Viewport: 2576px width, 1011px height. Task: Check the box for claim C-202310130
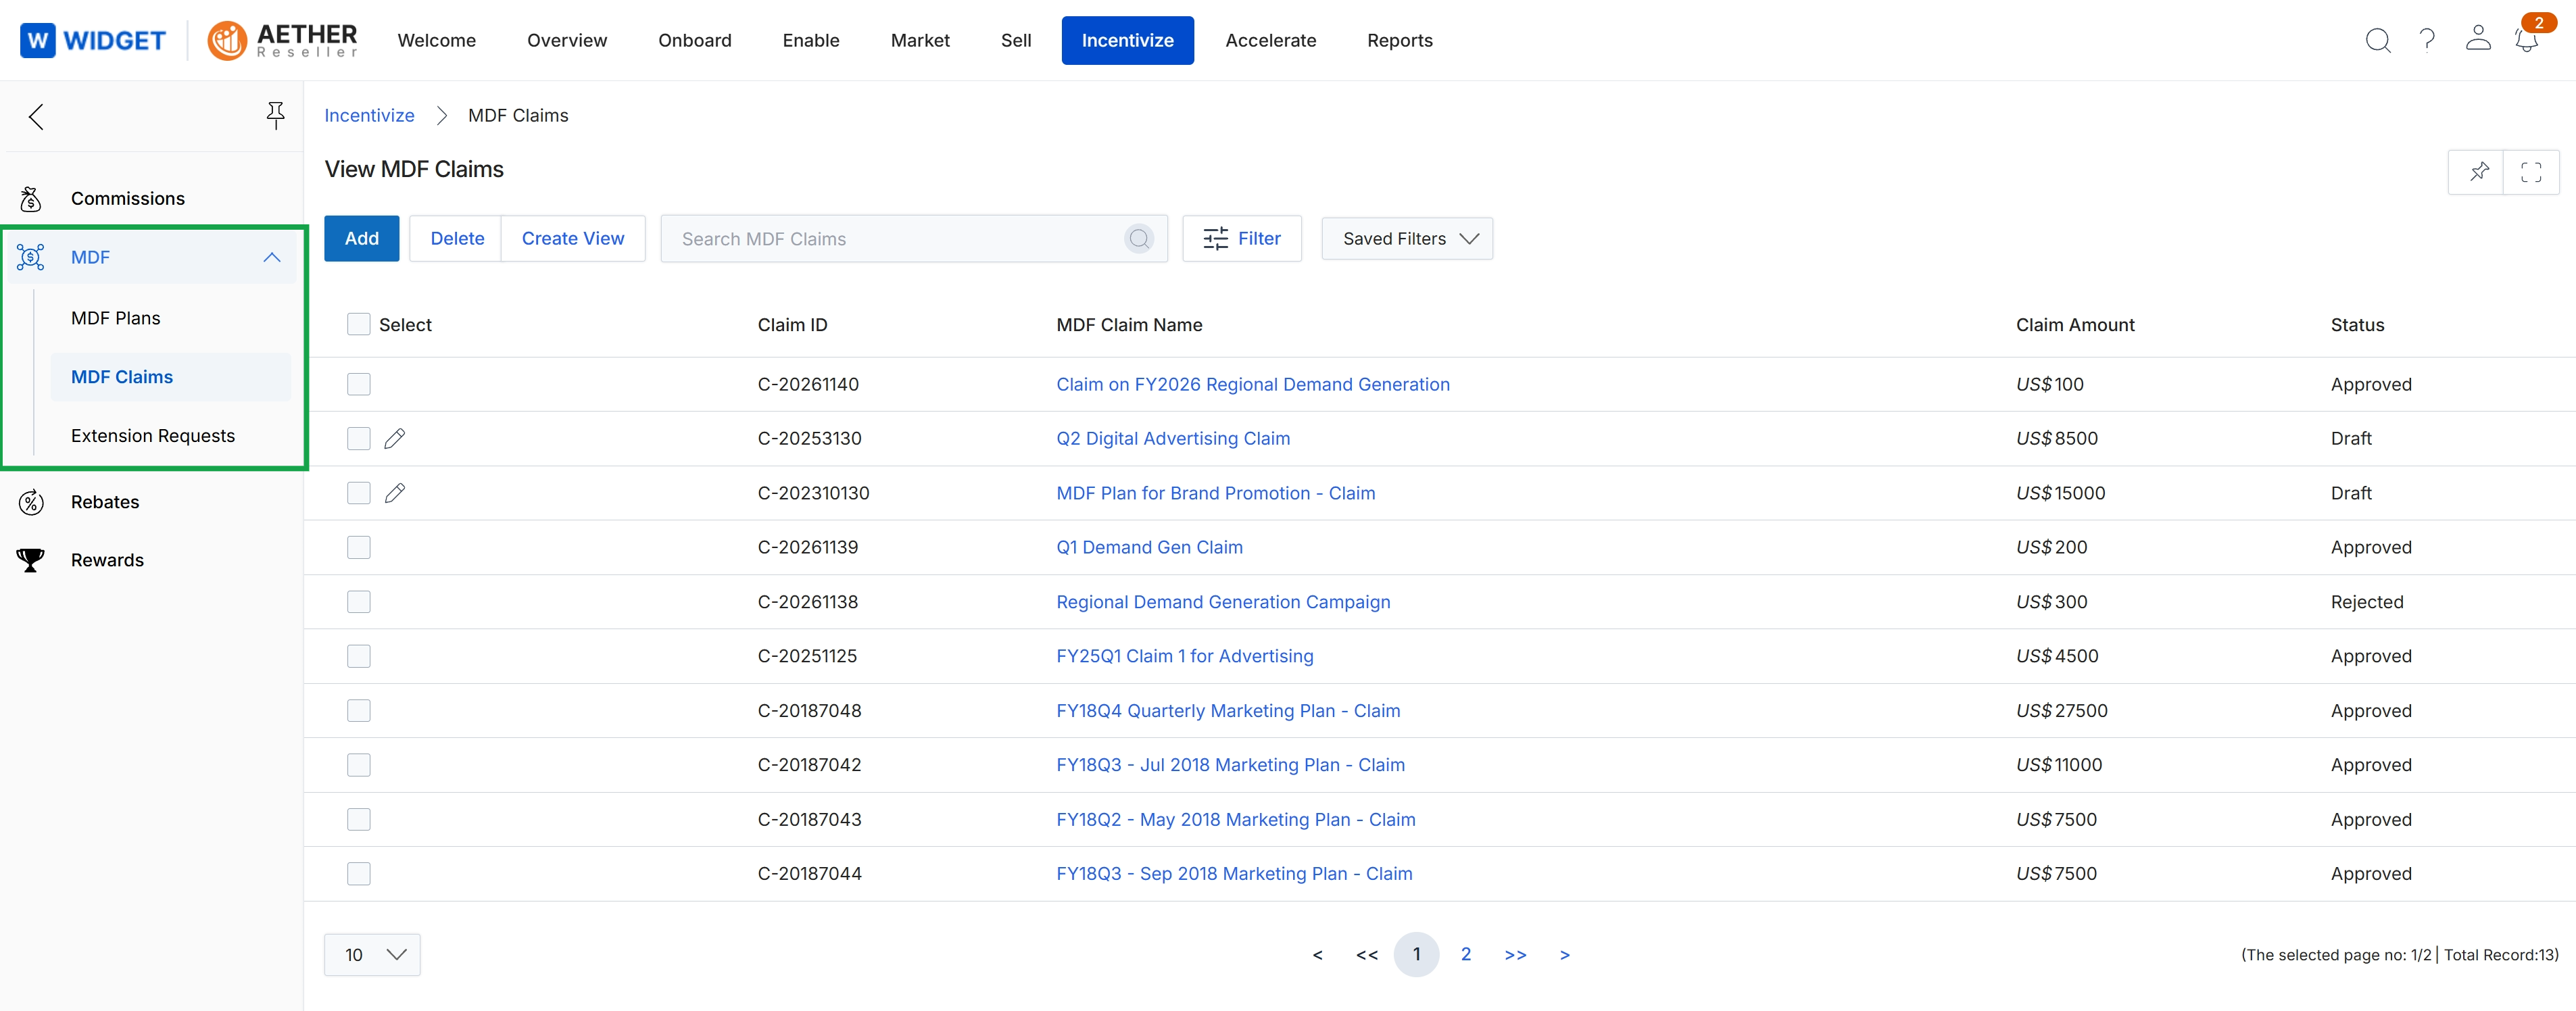click(x=359, y=493)
